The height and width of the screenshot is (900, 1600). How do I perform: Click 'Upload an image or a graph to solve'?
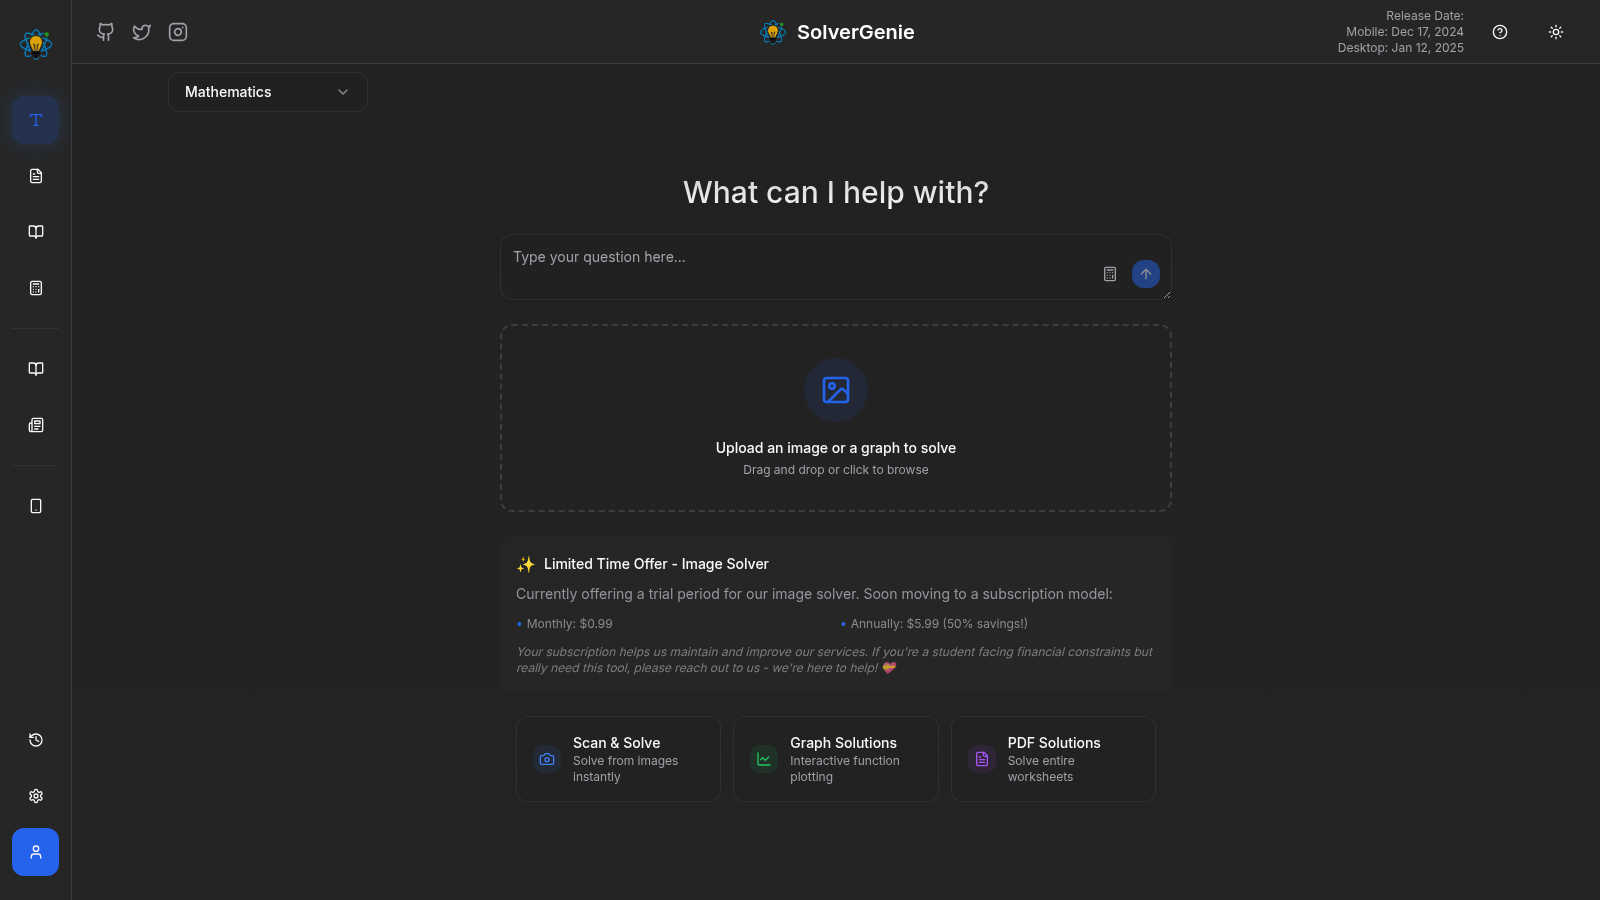pos(836,448)
